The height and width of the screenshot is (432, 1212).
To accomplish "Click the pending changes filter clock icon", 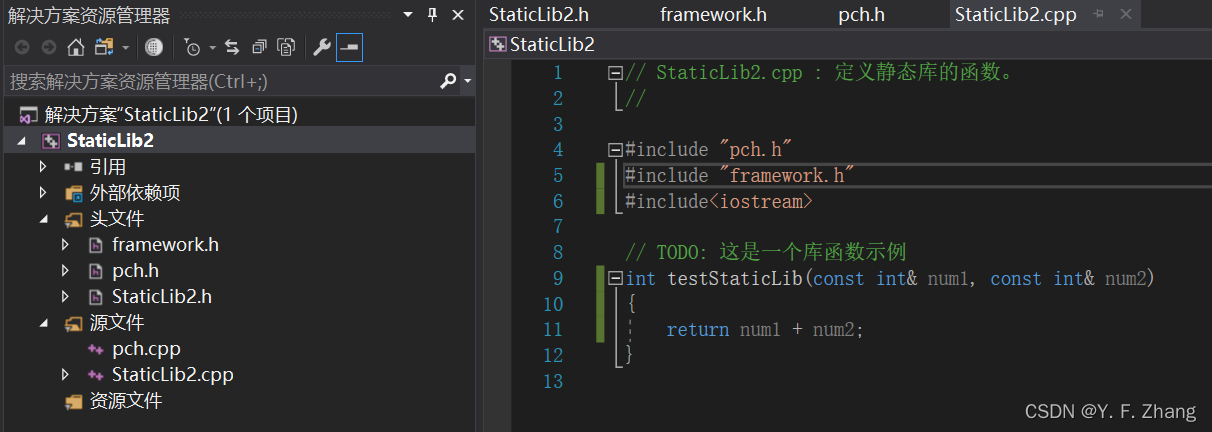I will point(193,47).
